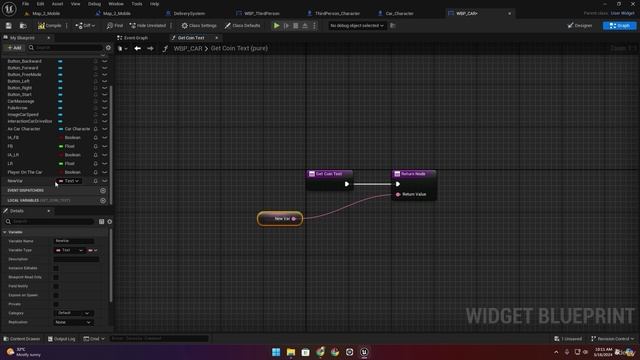
Task: Add new item in My Blueprint
Action: [14, 48]
